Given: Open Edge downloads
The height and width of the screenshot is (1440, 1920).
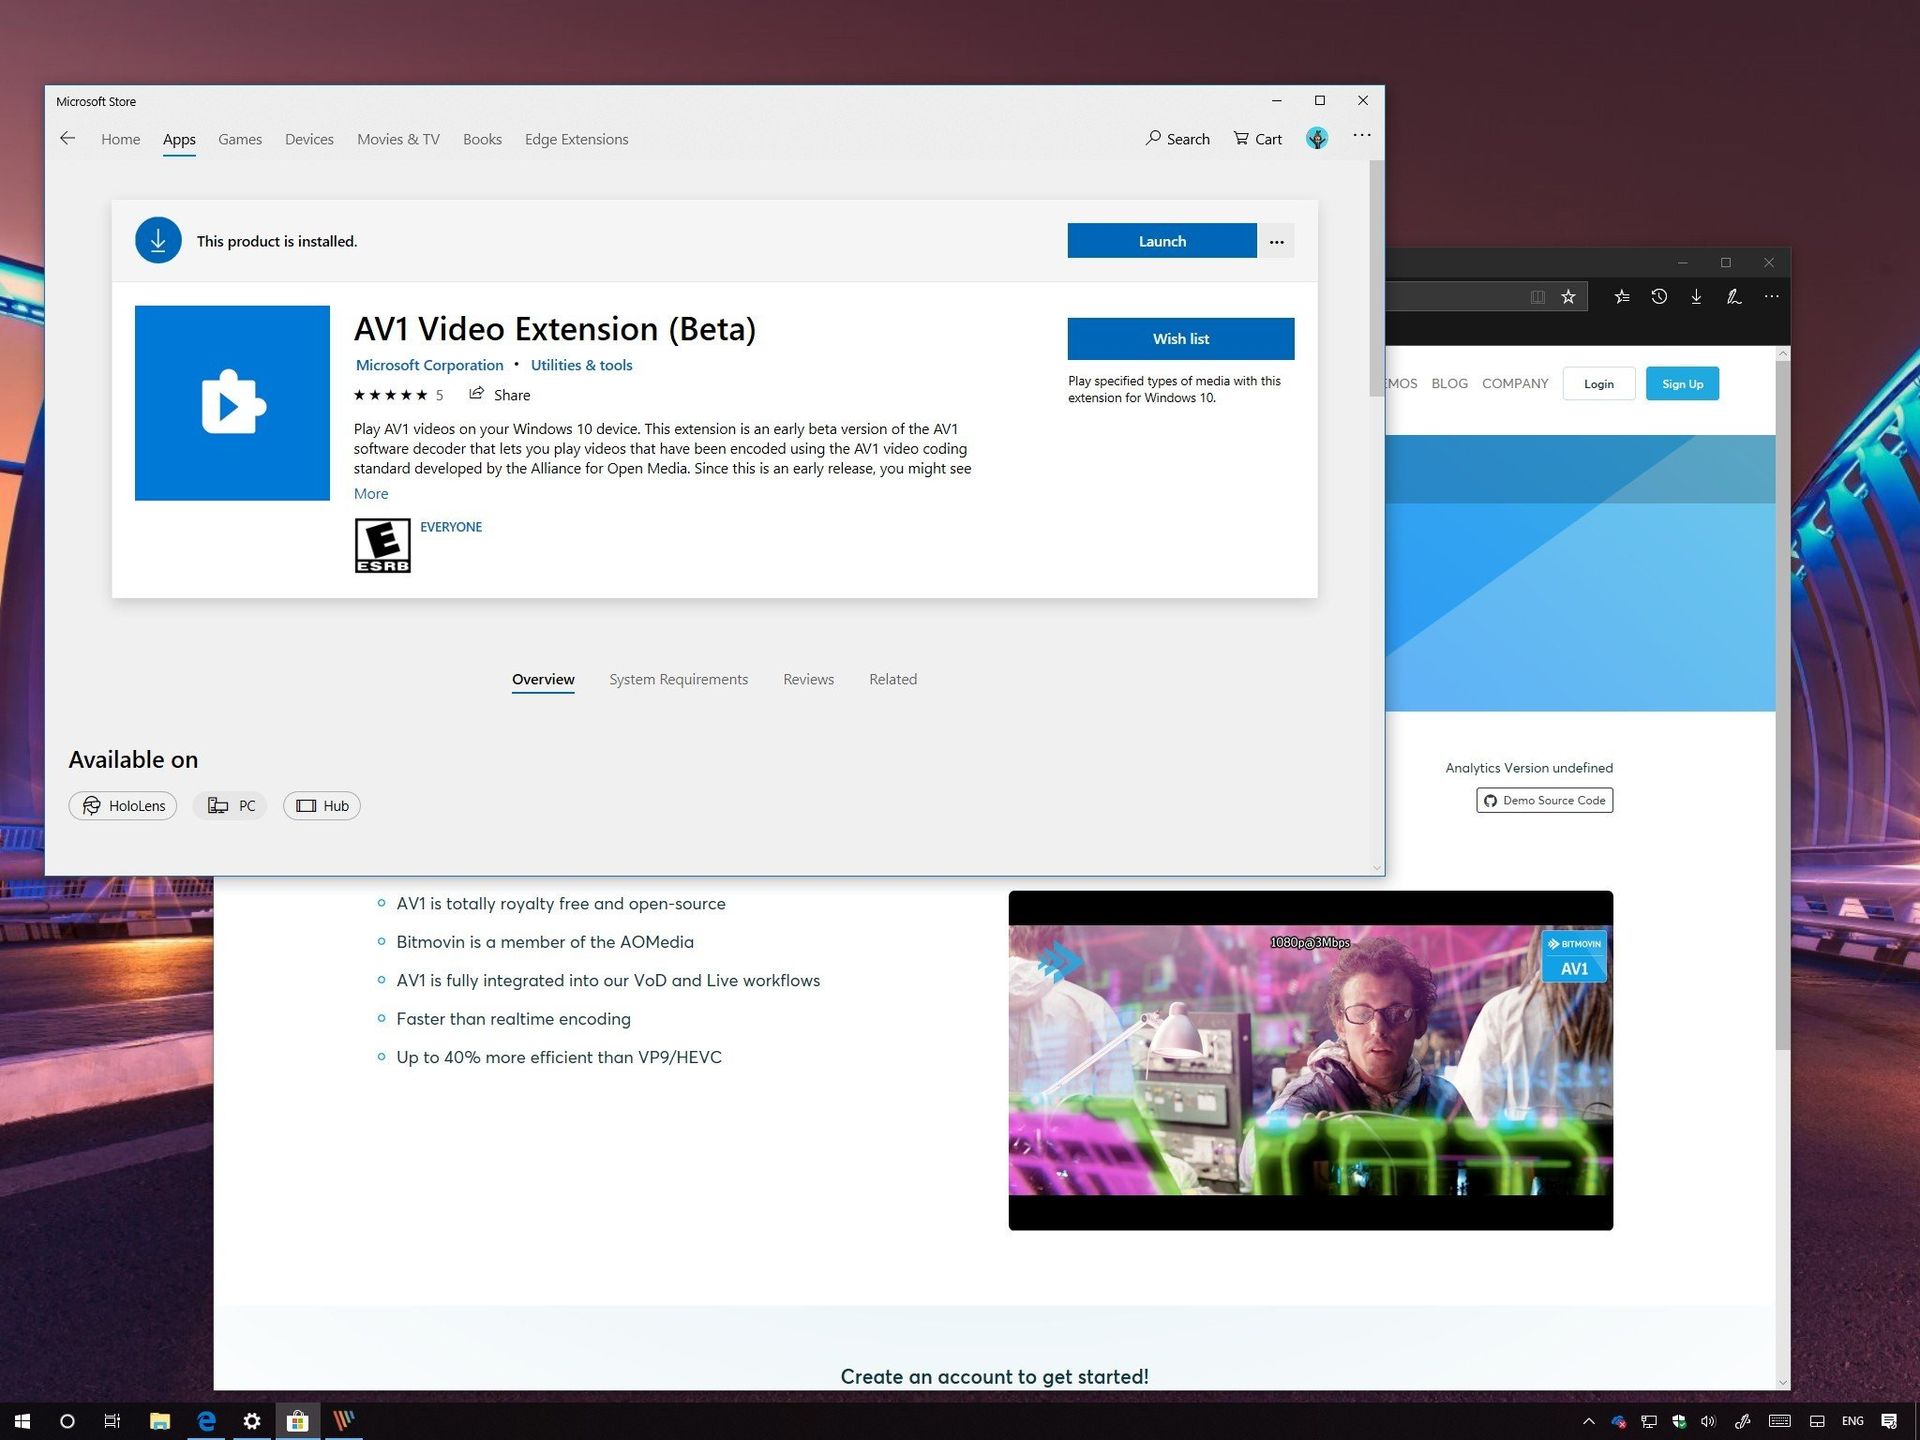Looking at the screenshot, I should [1696, 296].
